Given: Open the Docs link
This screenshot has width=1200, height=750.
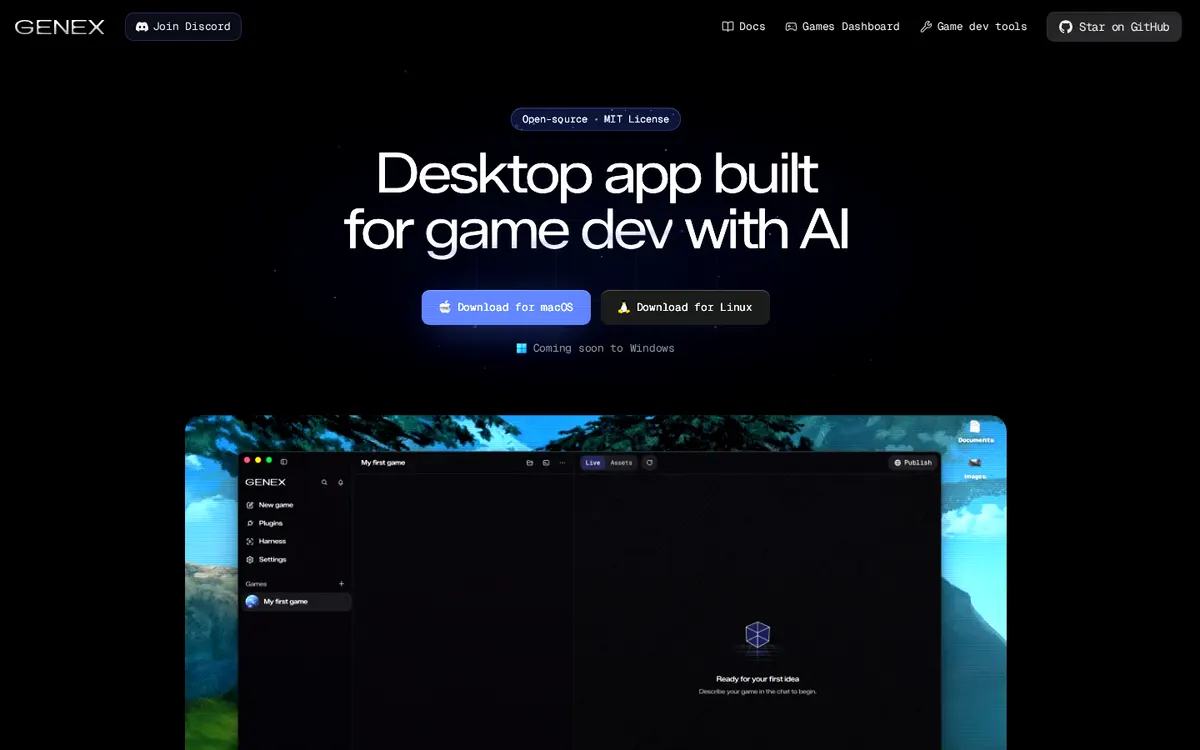Looking at the screenshot, I should (744, 27).
